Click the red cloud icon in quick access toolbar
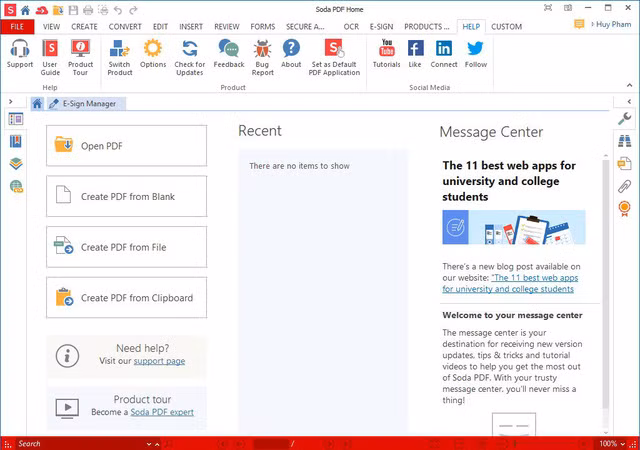 (41, 10)
